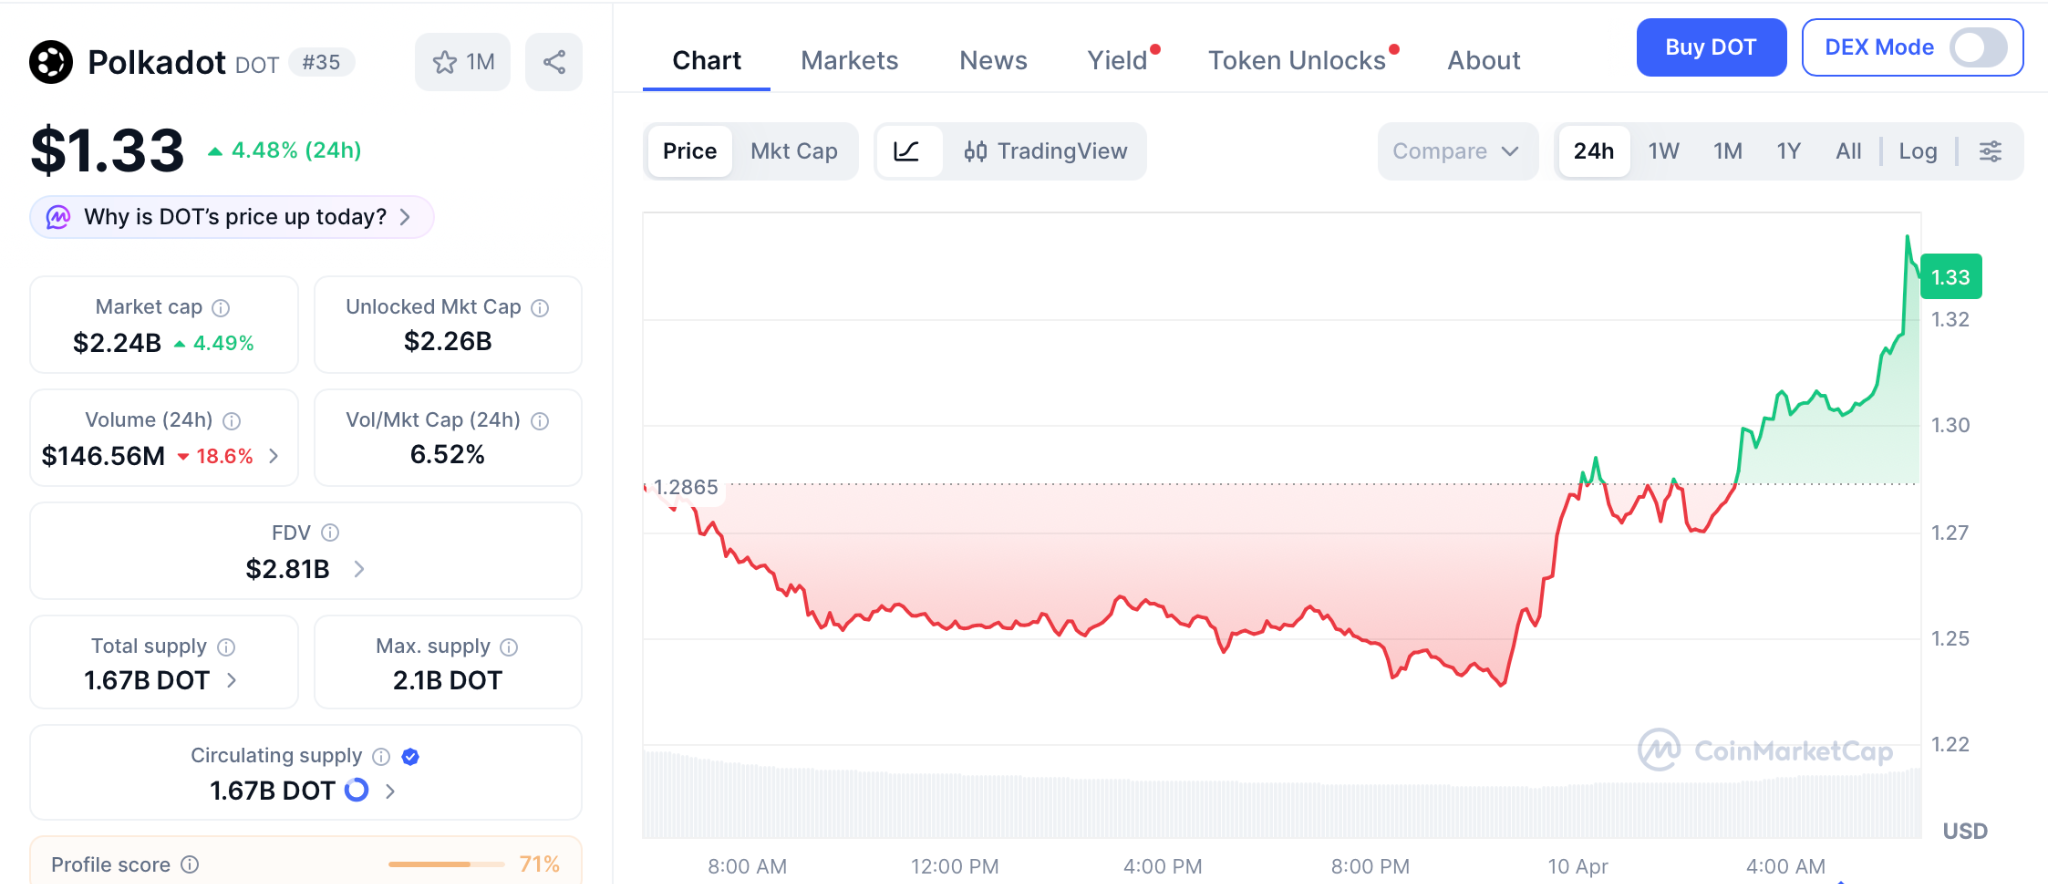Click the Buy DOT button
Screen dimensions: 2048x884
point(1710,47)
